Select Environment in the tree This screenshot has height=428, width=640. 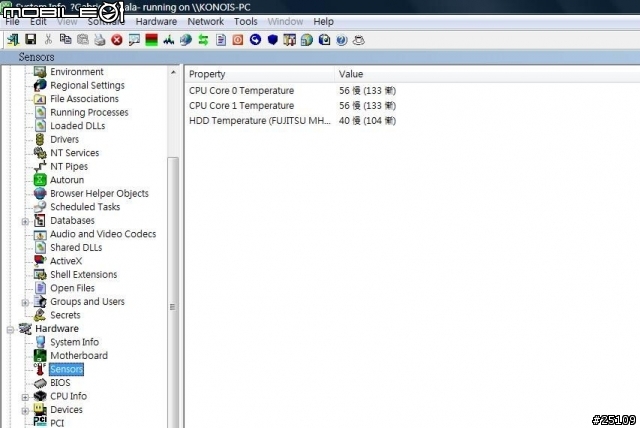pos(77,72)
